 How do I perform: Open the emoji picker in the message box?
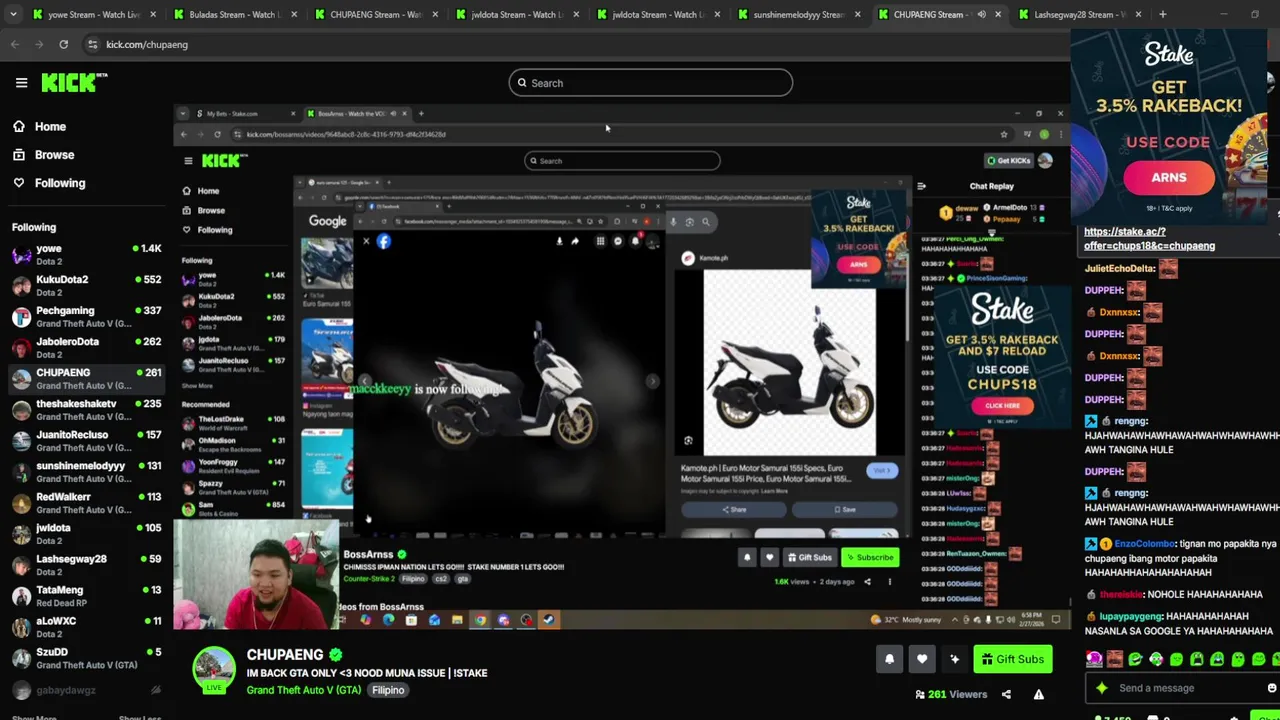click(1271, 688)
